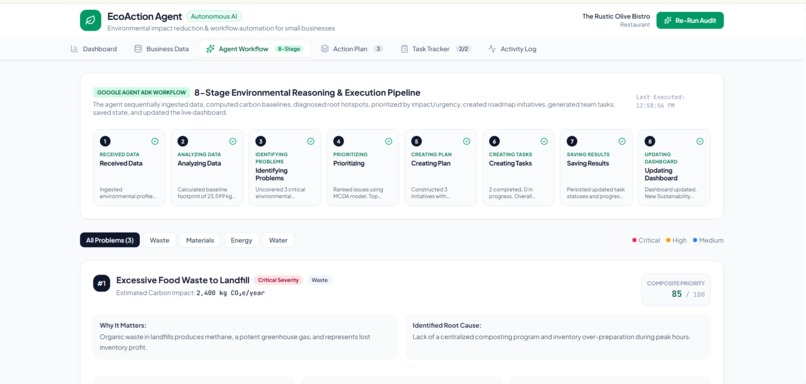806x384 pixels.
Task: Click the stage 5 number circle
Action: click(416, 141)
